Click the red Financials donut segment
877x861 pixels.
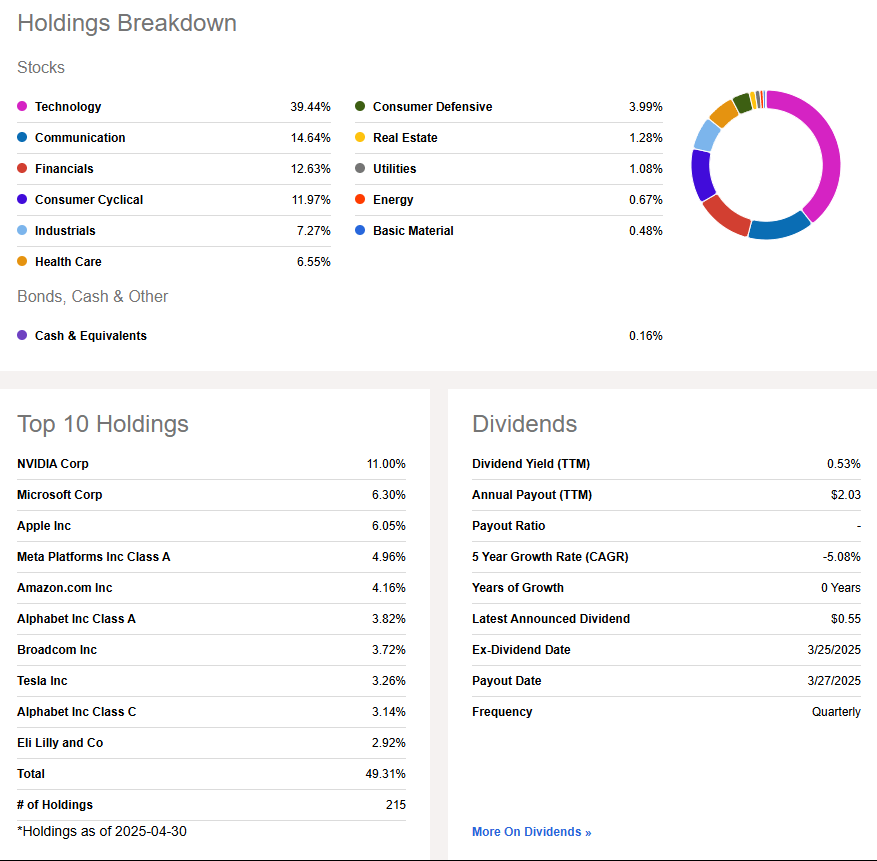pyautogui.click(x=723, y=216)
